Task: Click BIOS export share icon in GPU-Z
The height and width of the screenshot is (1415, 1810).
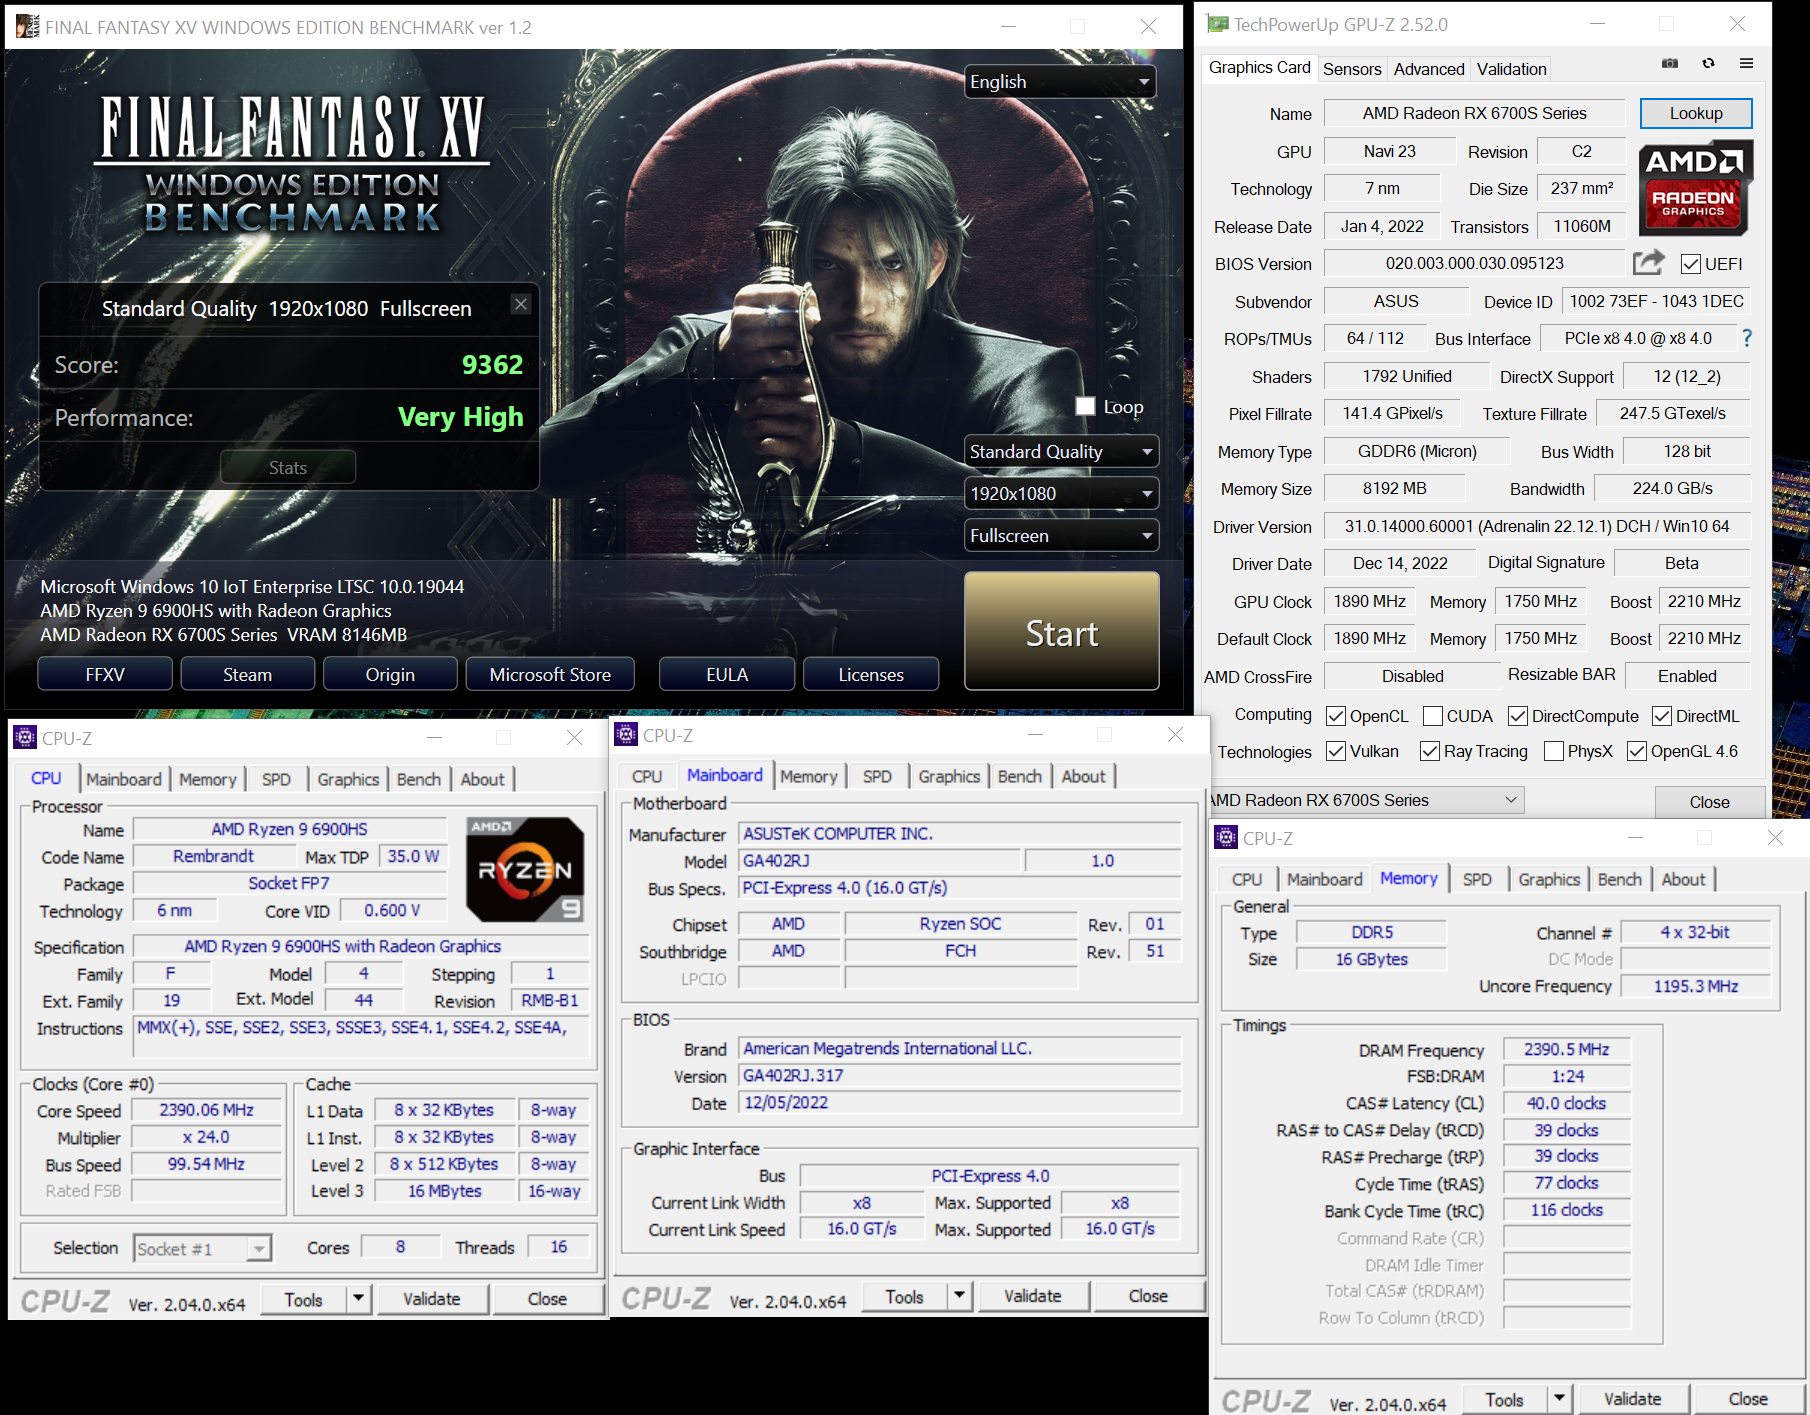Action: (x=1648, y=263)
